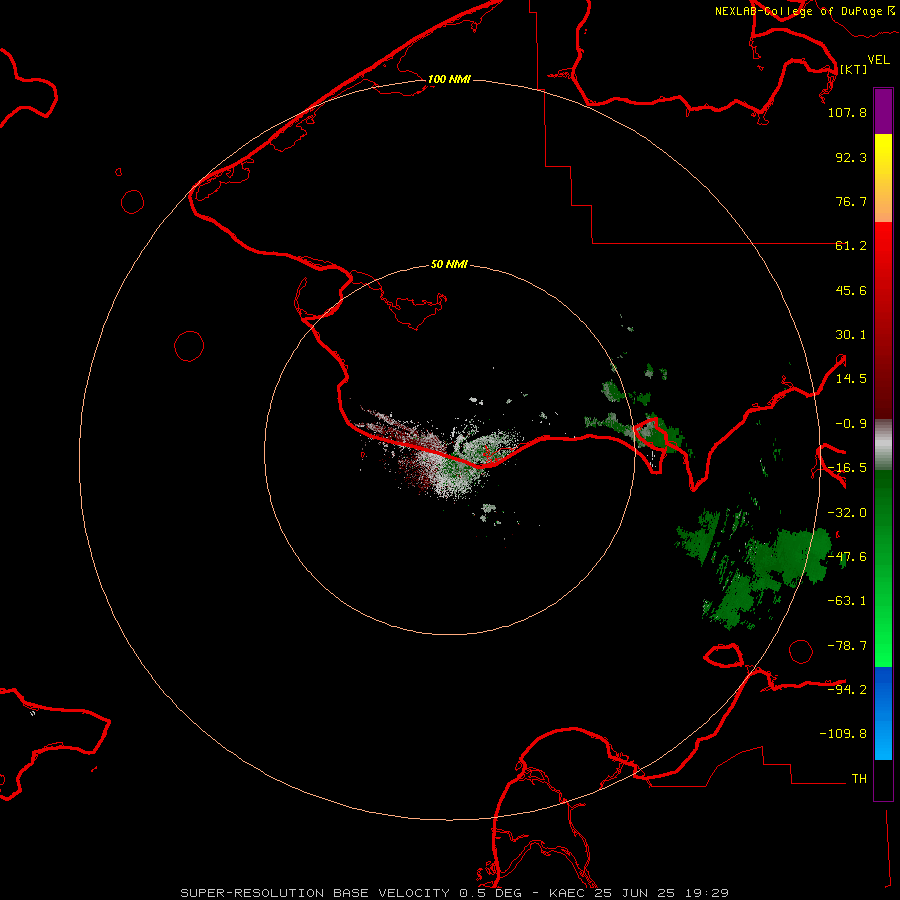Click the -78.7 velocity scale value
The image size is (900, 900).
(x=847, y=646)
